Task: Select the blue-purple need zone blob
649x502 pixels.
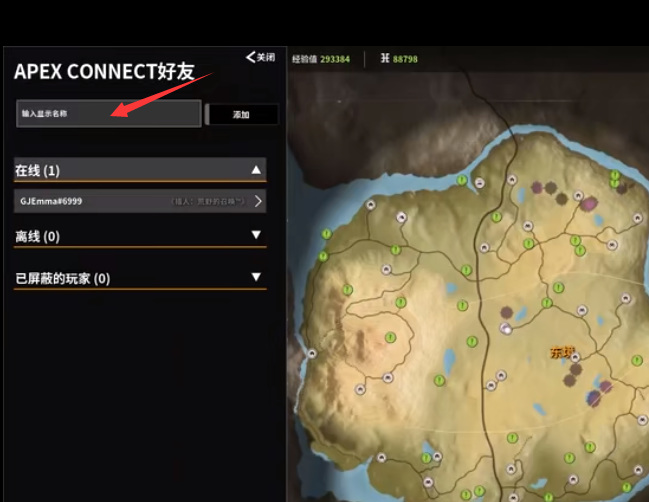Action: [x=594, y=398]
